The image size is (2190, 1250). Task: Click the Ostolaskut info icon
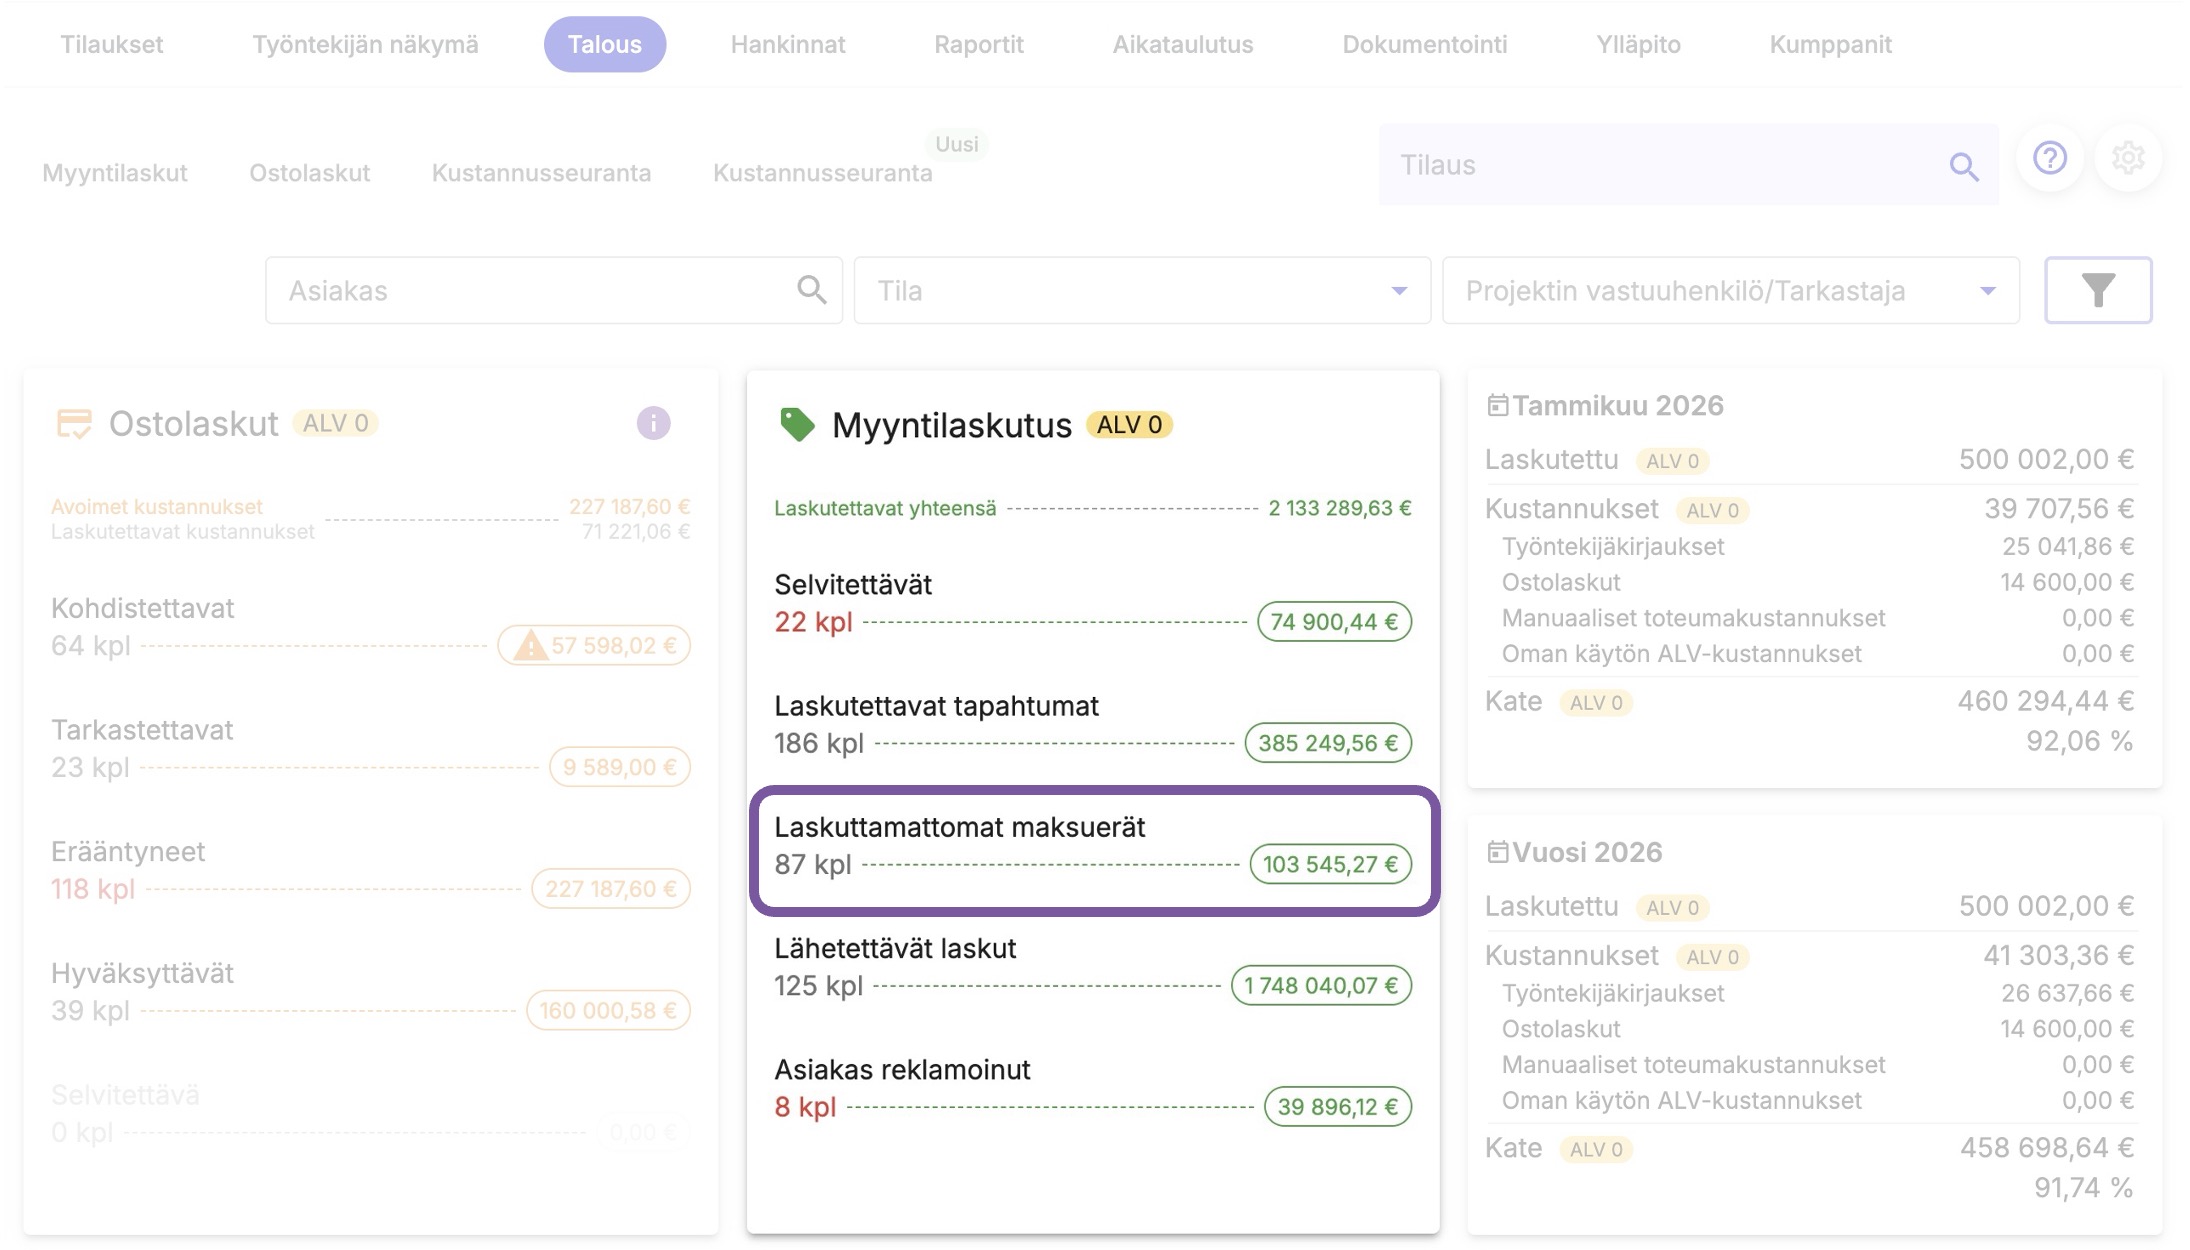coord(653,423)
